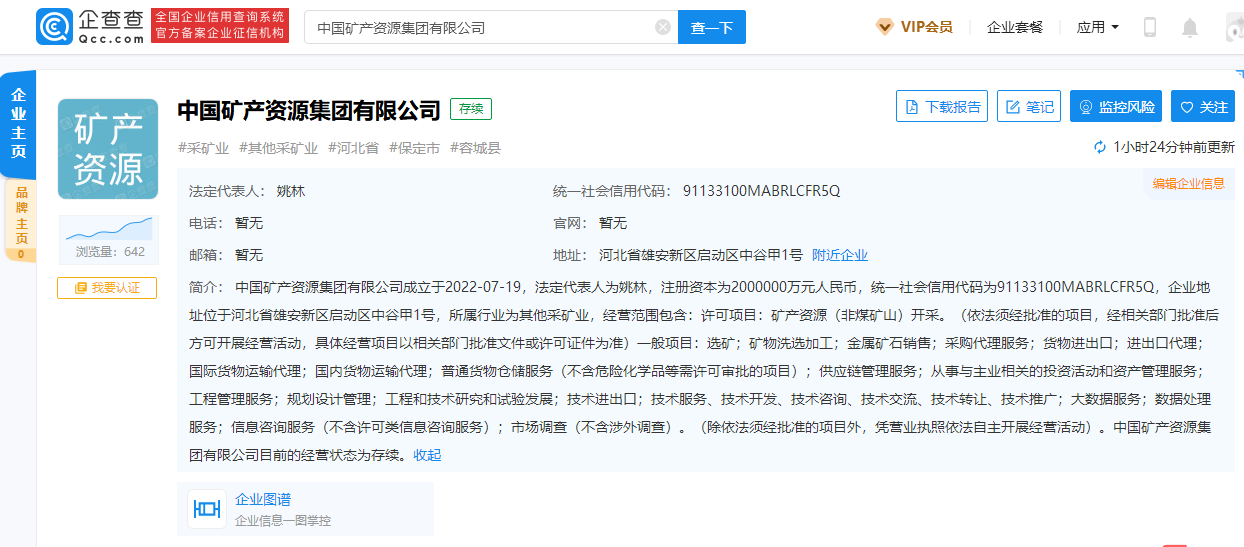1244x547 pixels.
Task: Click legal representative name 姚林
Action: [291, 190]
